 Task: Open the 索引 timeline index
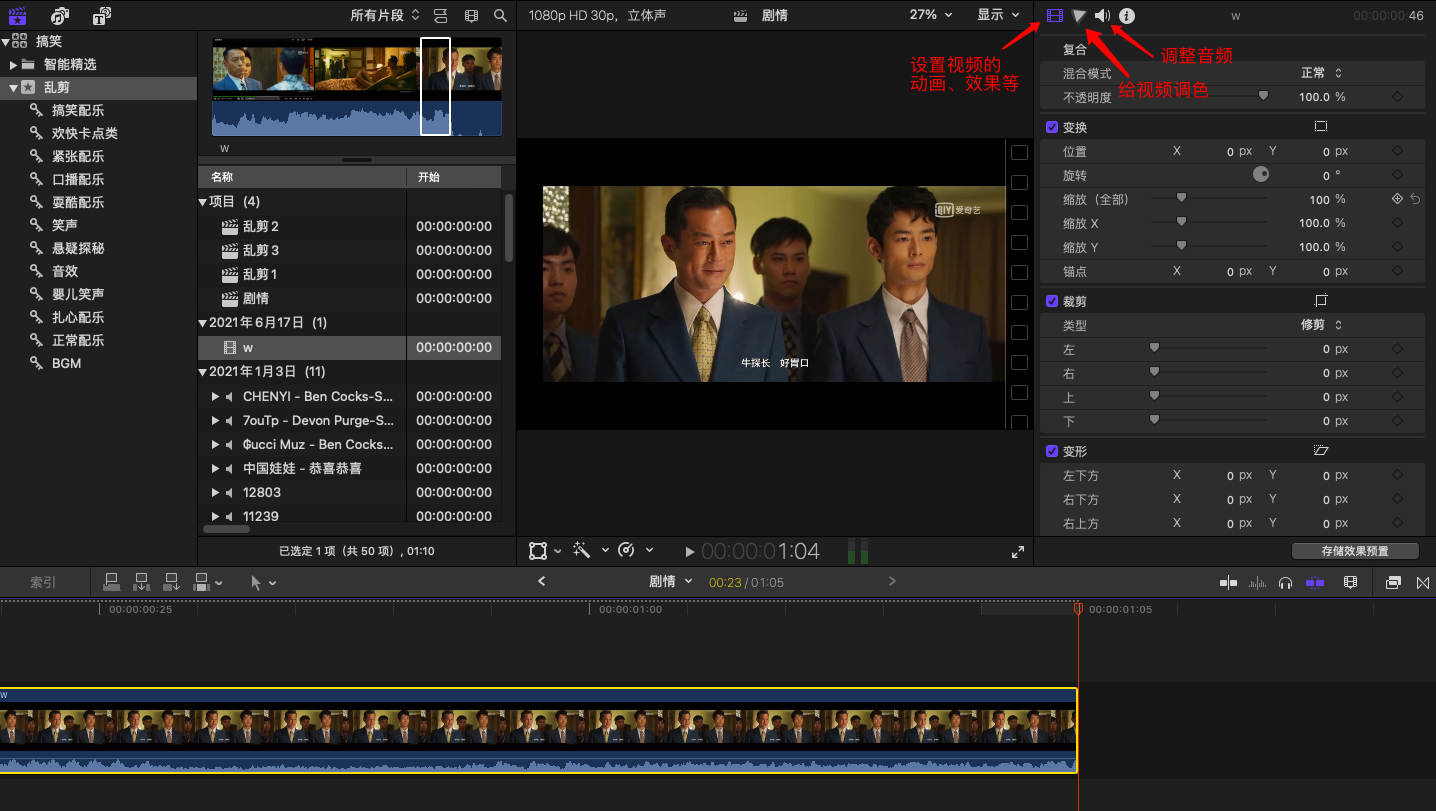pyautogui.click(x=43, y=581)
